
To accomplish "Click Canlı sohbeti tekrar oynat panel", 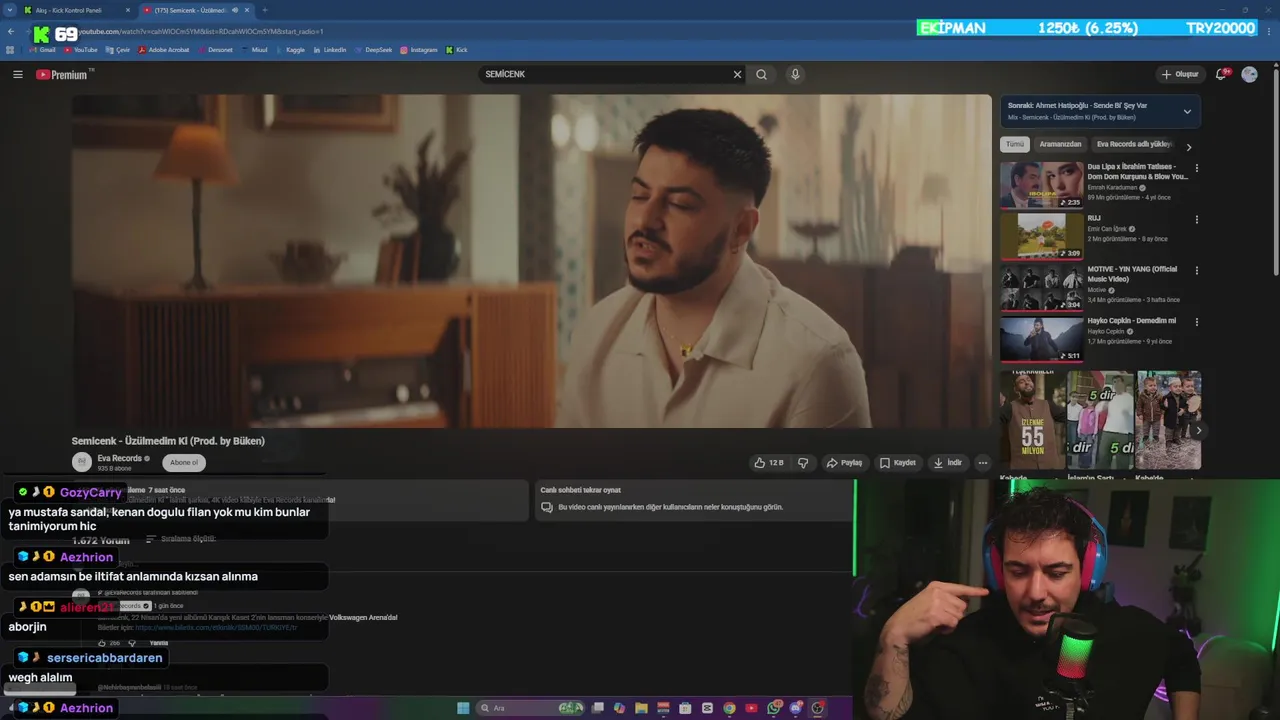I will click(x=692, y=499).
